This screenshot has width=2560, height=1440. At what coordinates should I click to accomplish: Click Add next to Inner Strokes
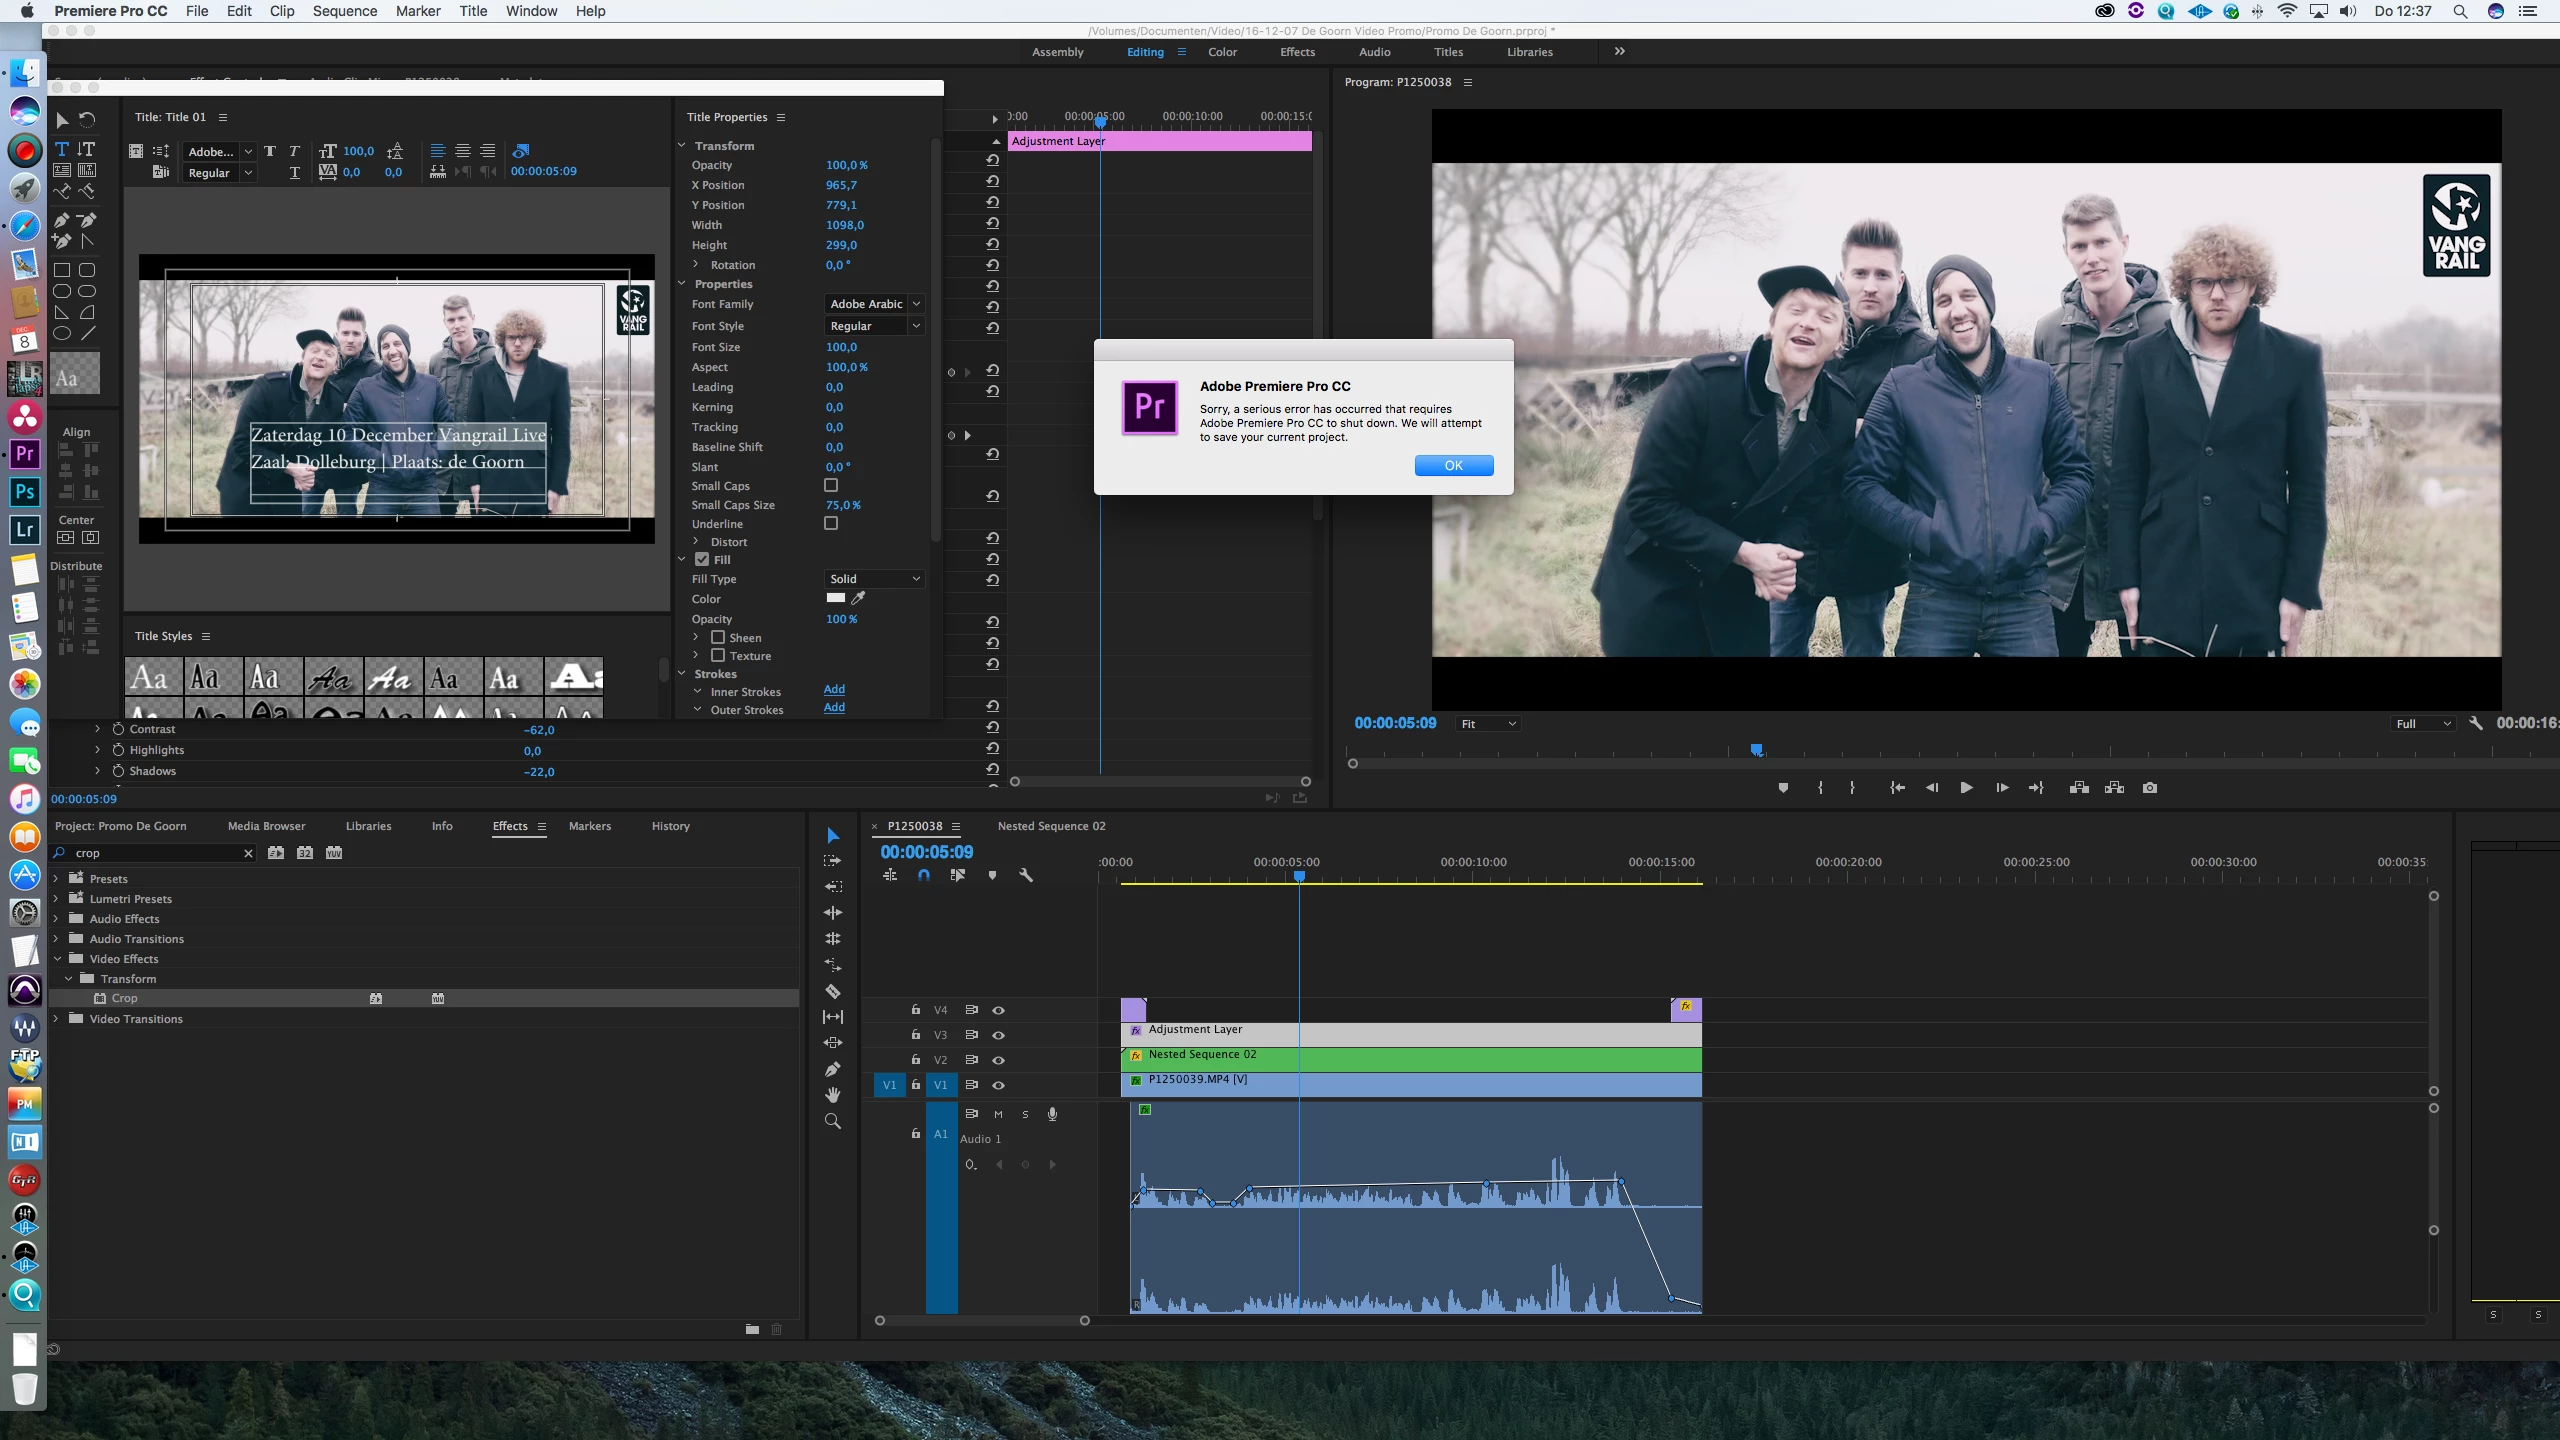pos(834,689)
